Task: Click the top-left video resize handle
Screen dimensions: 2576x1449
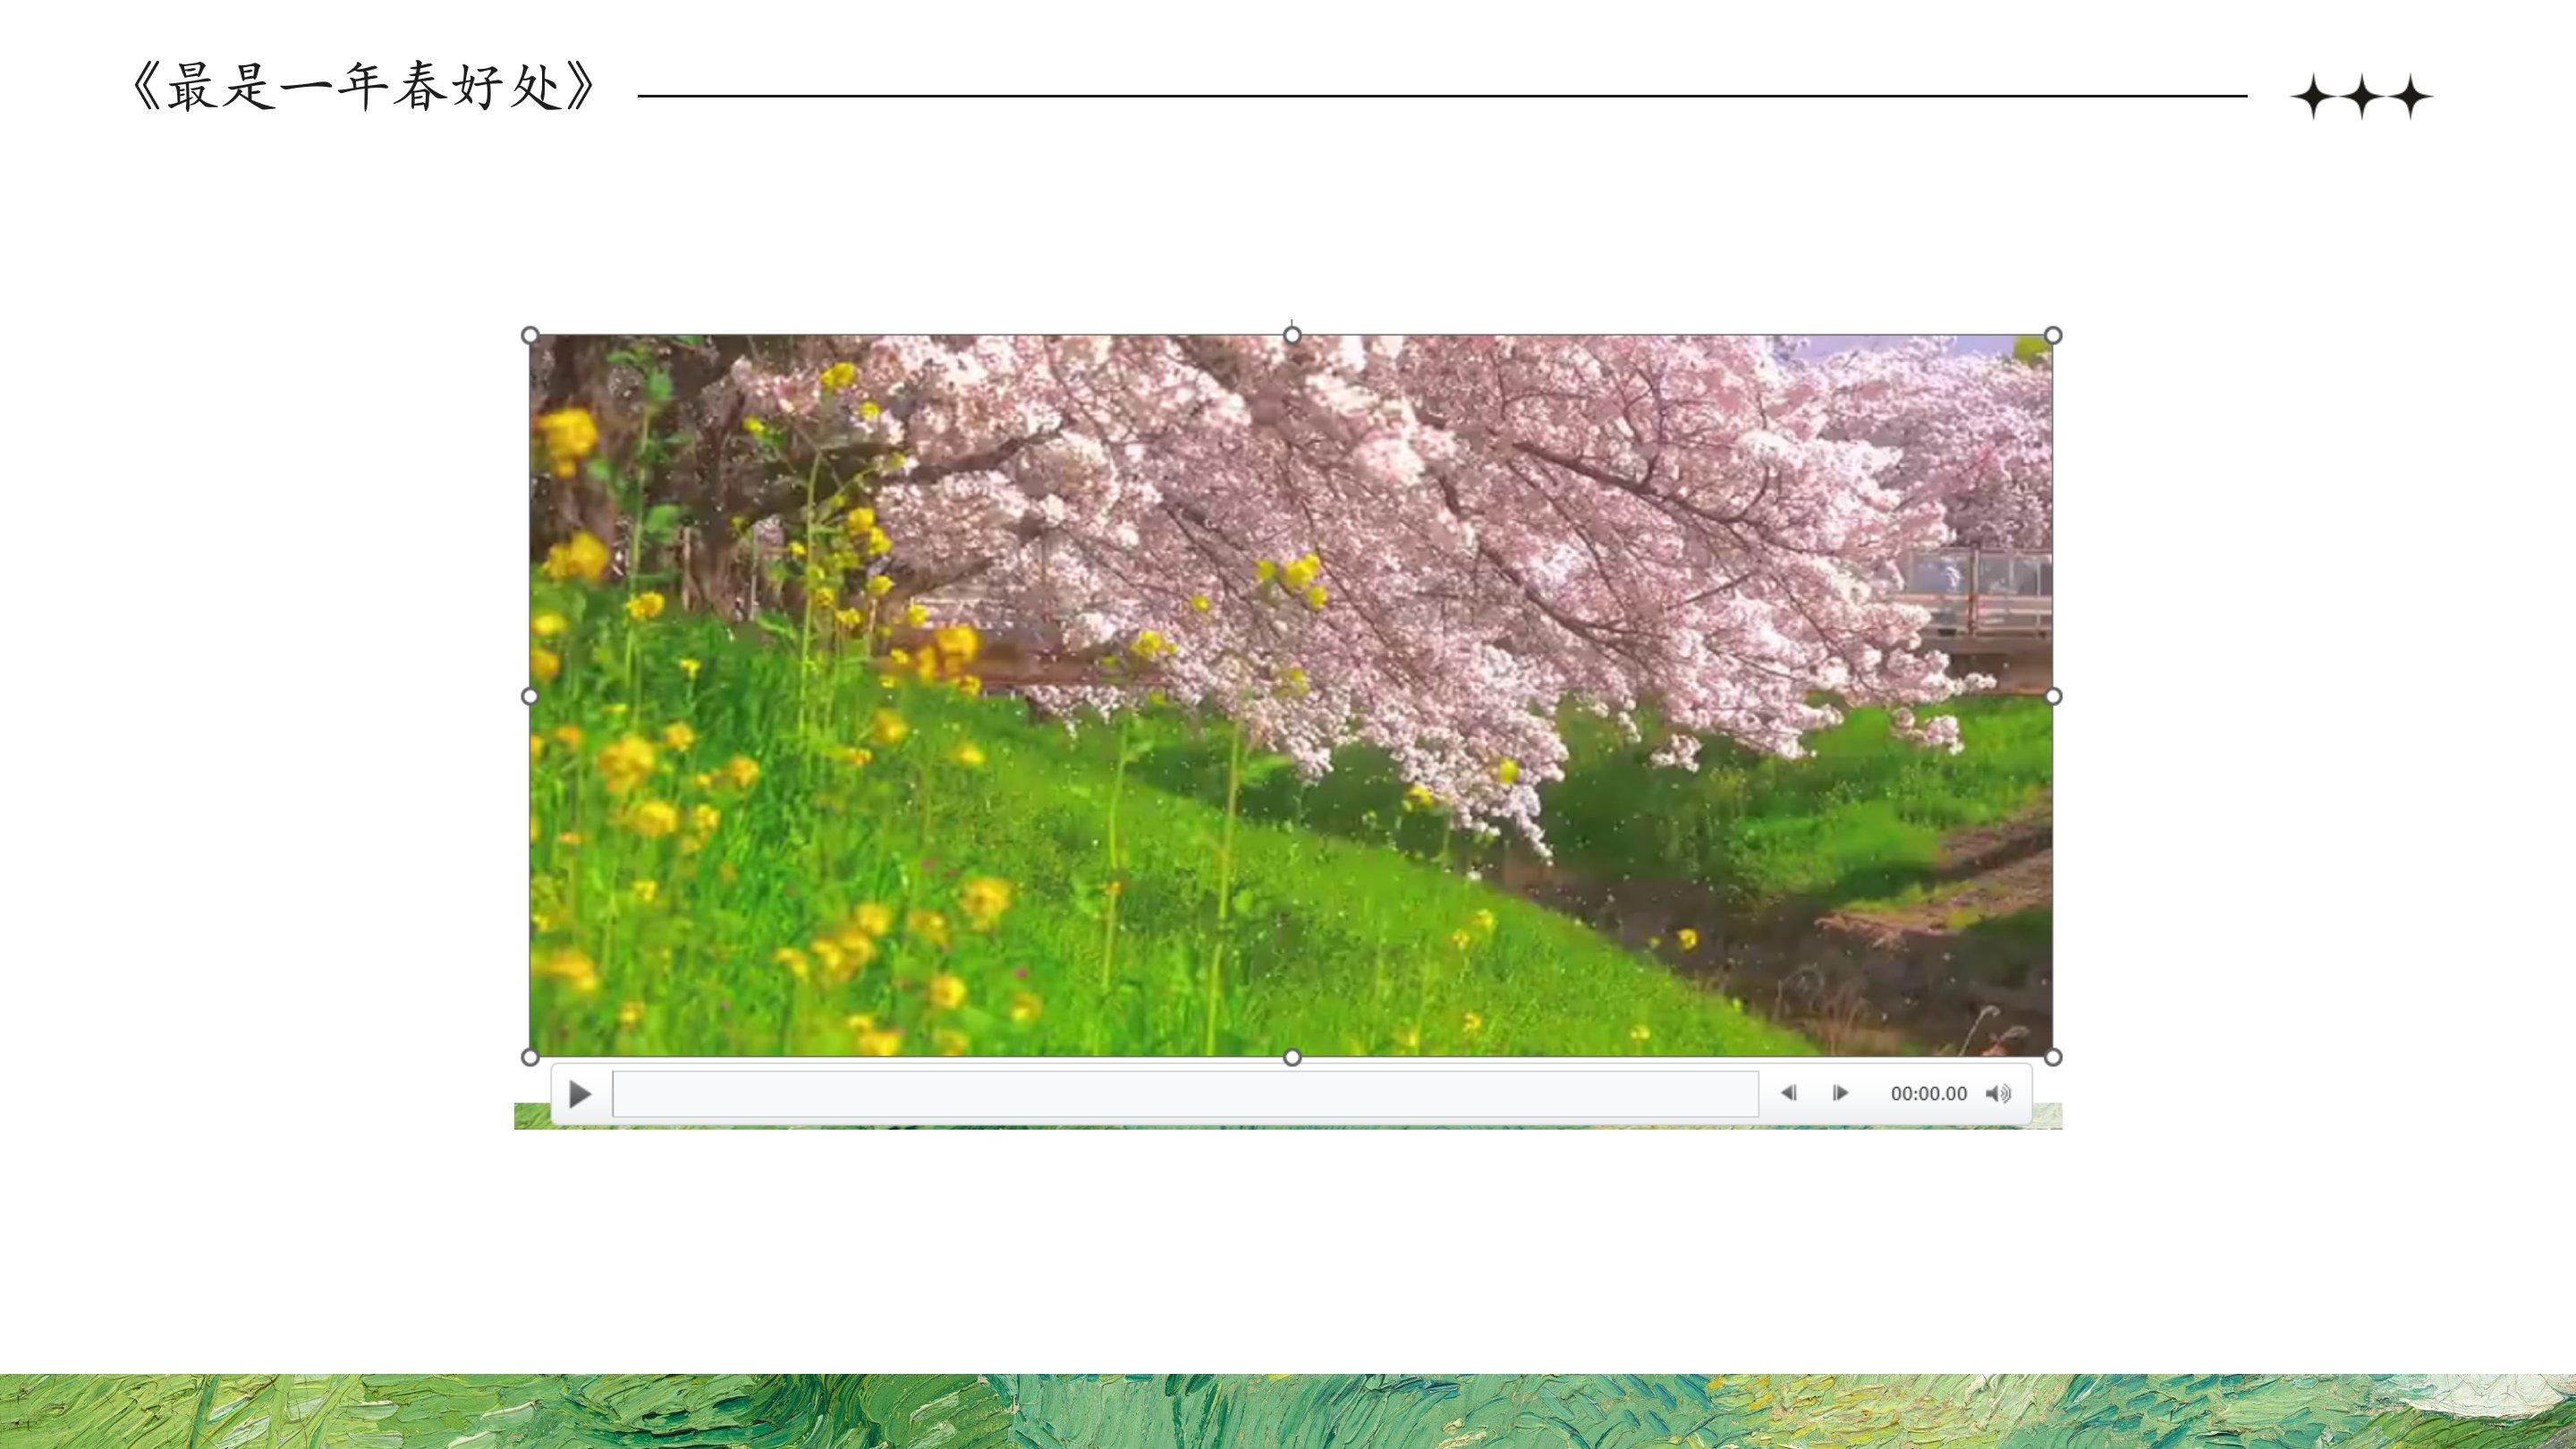Action: click(531, 335)
